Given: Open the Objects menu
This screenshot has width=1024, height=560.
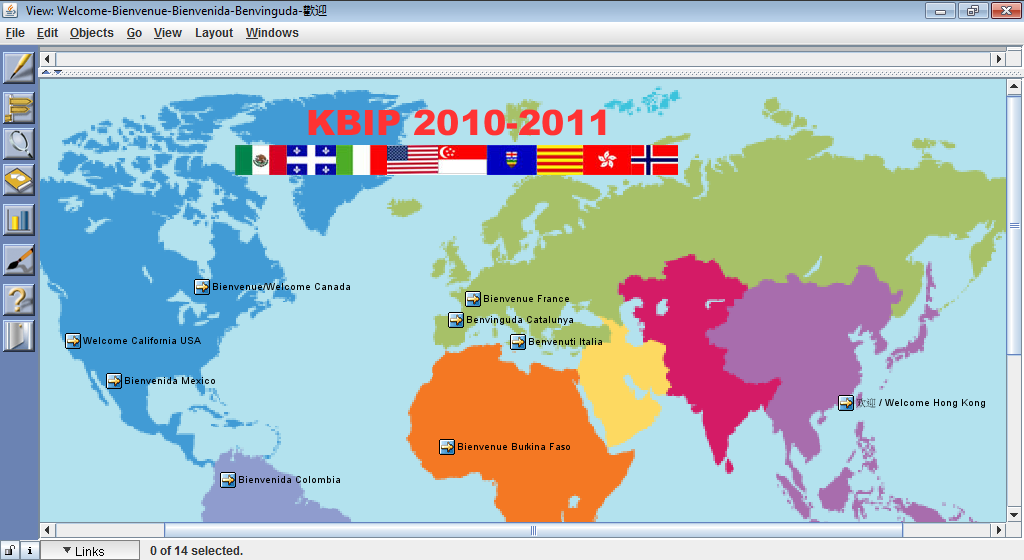Looking at the screenshot, I should point(92,33).
